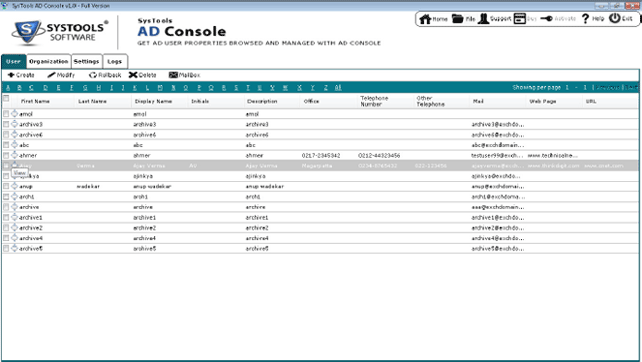Click ahmer office number 0217-2345342

tap(321, 155)
